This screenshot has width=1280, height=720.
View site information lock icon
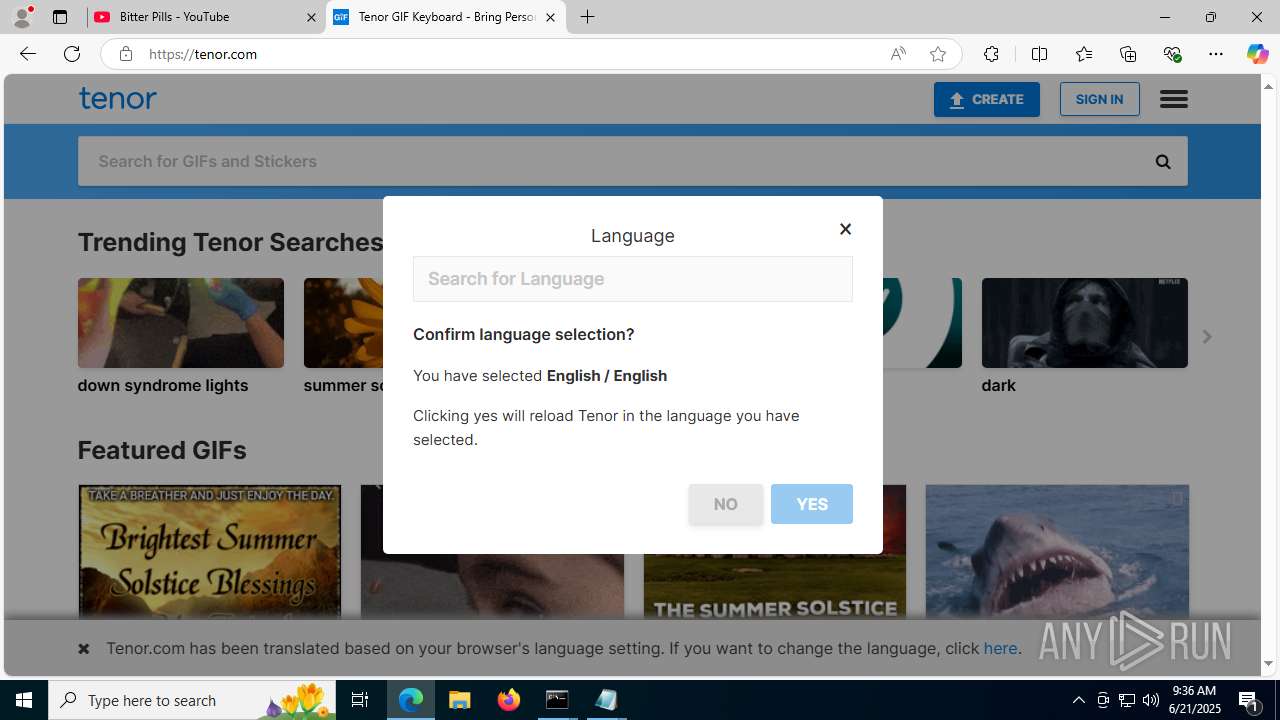click(125, 54)
